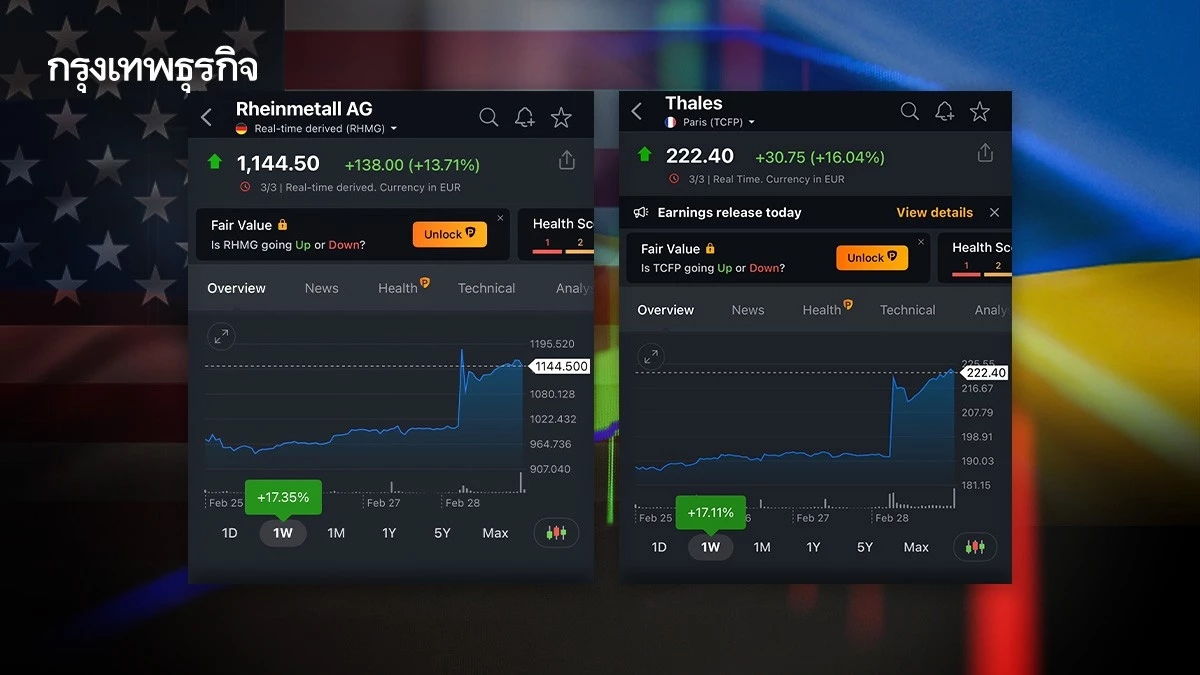Select 1D timeframe on Rheinmetall chart

pyautogui.click(x=229, y=533)
